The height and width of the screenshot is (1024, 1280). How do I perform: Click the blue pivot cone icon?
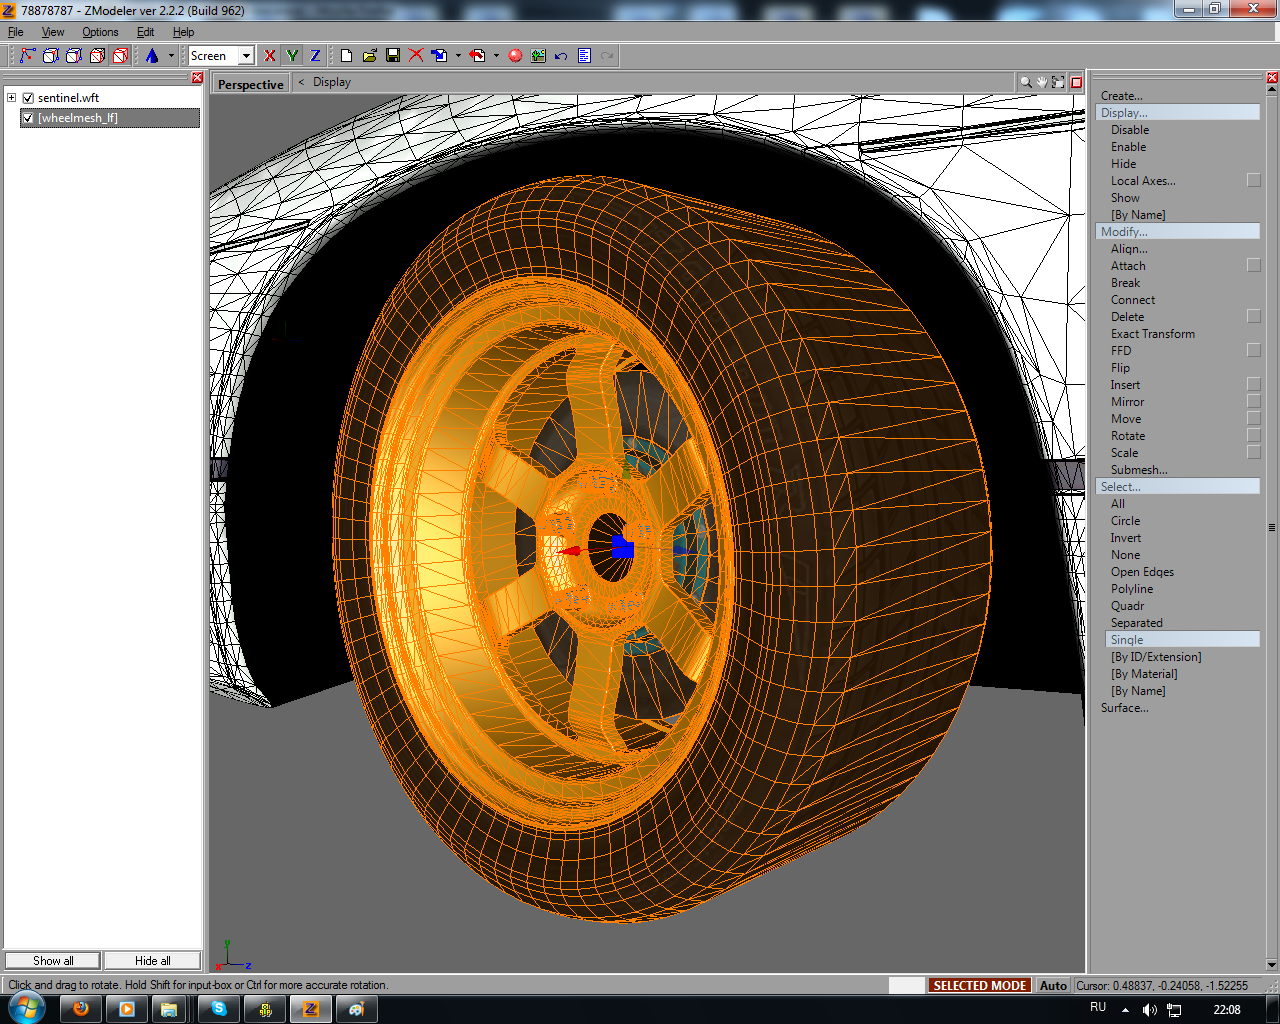pos(152,56)
